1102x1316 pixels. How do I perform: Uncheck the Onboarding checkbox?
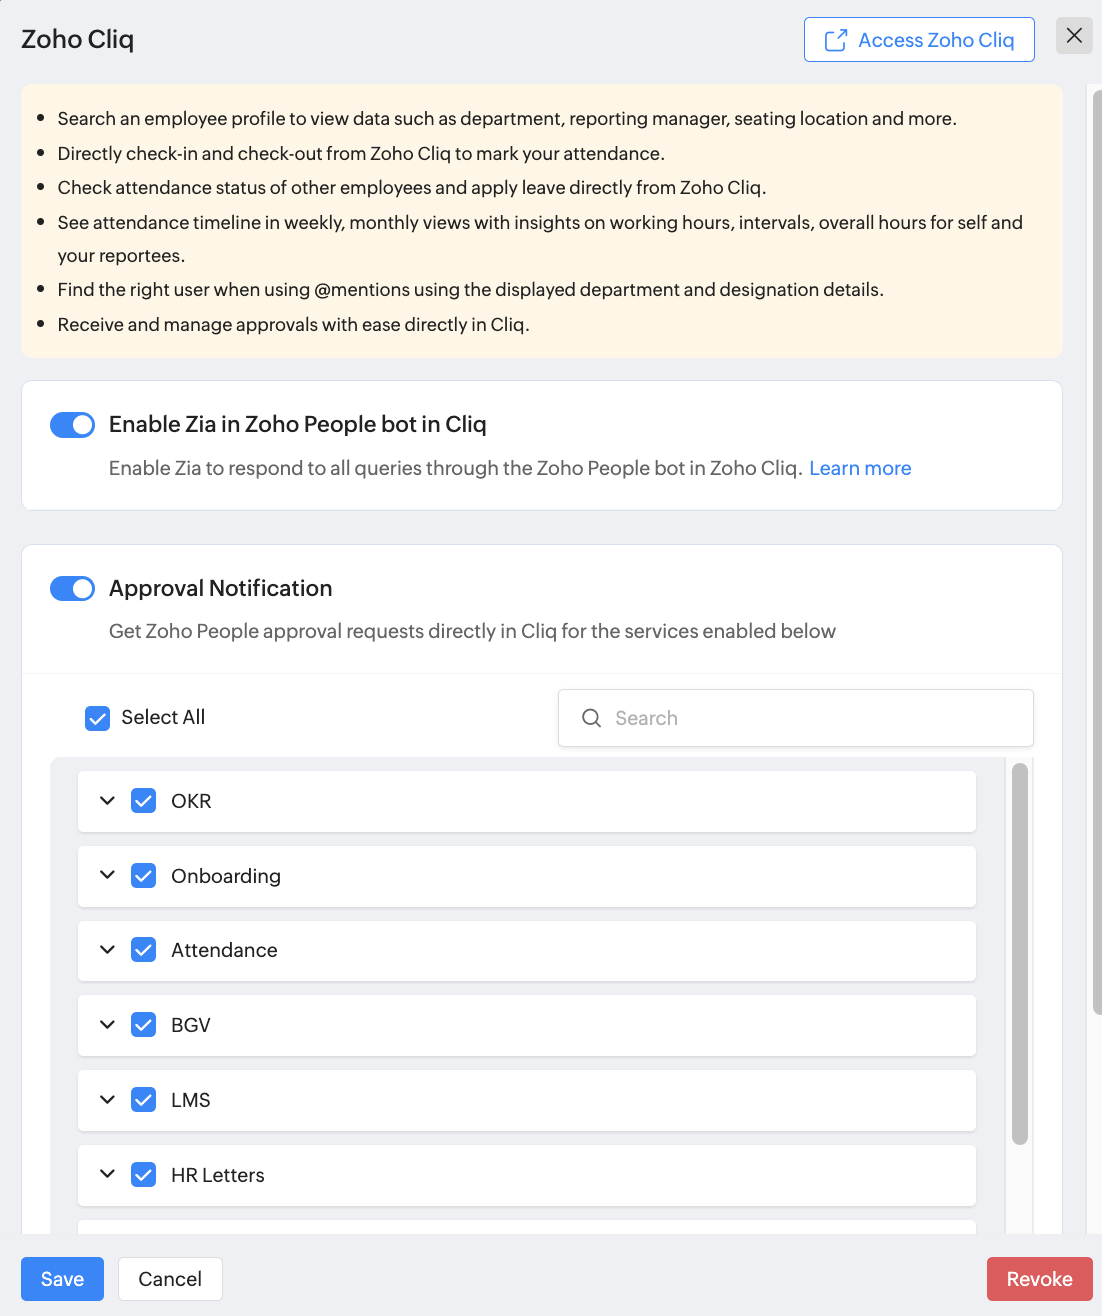click(x=143, y=876)
